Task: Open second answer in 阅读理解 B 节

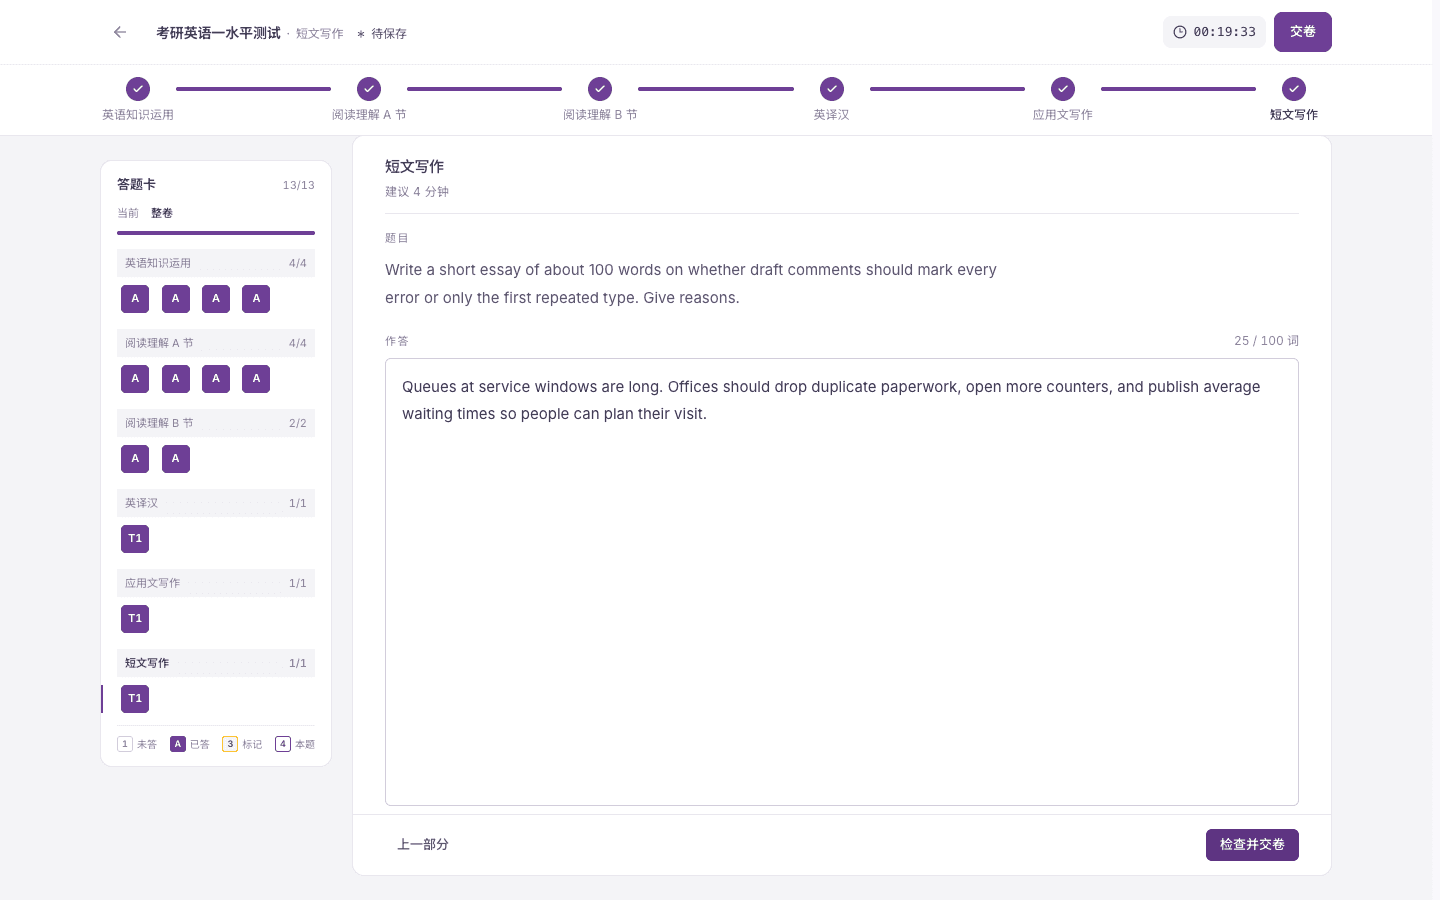Action: pos(175,459)
